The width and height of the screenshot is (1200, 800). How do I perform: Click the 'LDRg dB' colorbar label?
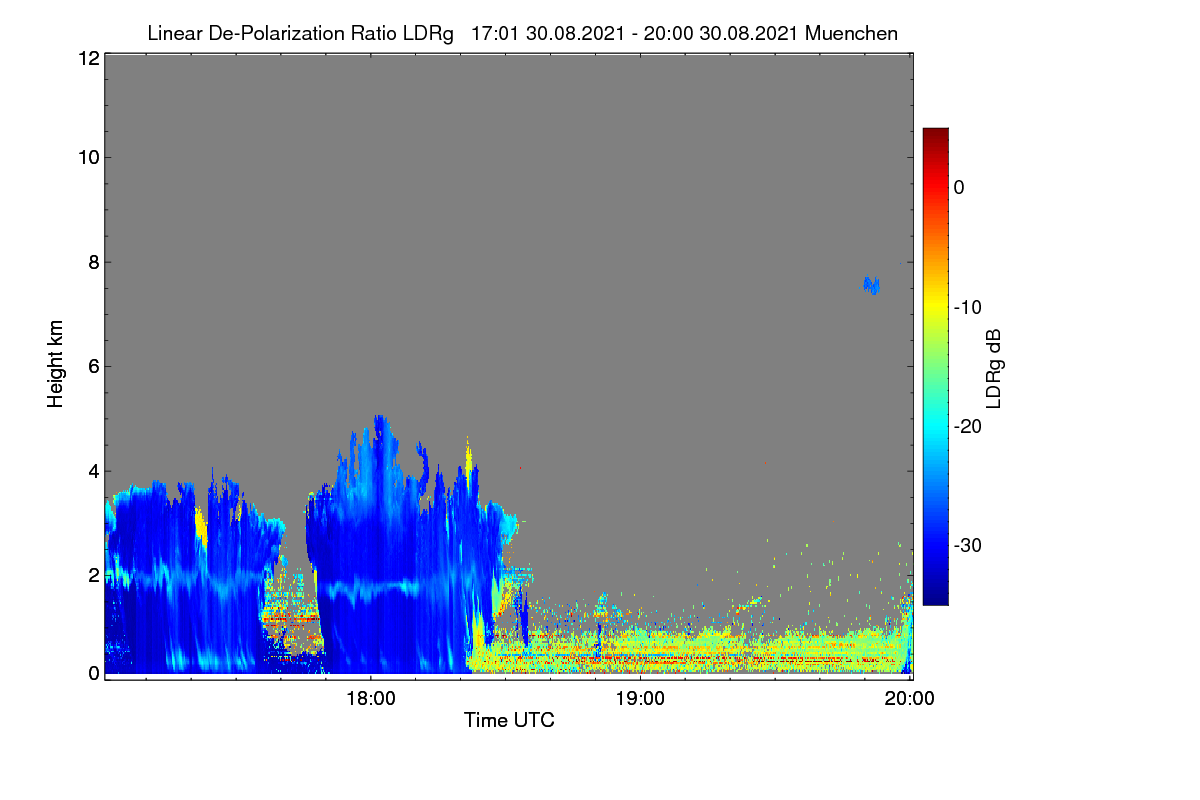click(994, 367)
